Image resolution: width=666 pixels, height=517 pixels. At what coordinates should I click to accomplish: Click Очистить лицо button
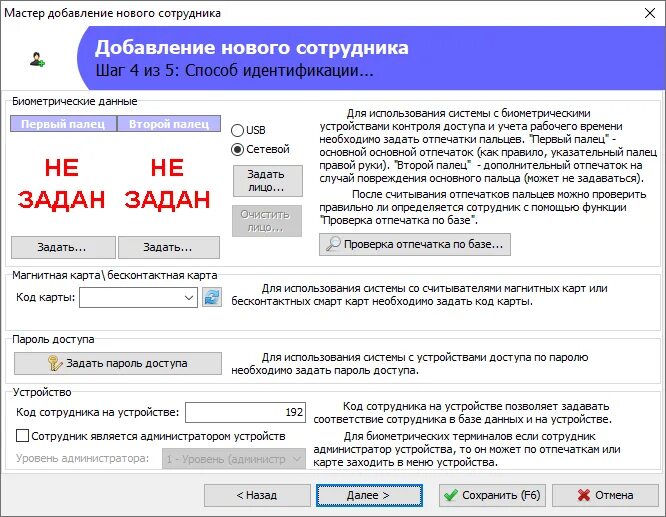tap(267, 221)
